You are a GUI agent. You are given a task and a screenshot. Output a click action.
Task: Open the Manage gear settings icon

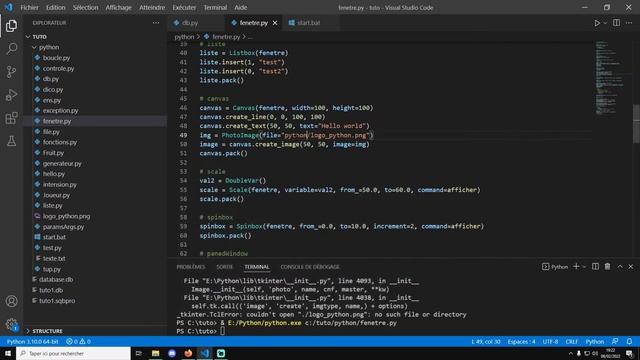click(11, 324)
